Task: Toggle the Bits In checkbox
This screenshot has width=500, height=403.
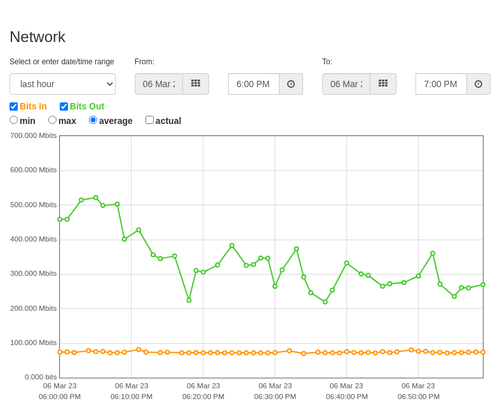Action: click(14, 106)
